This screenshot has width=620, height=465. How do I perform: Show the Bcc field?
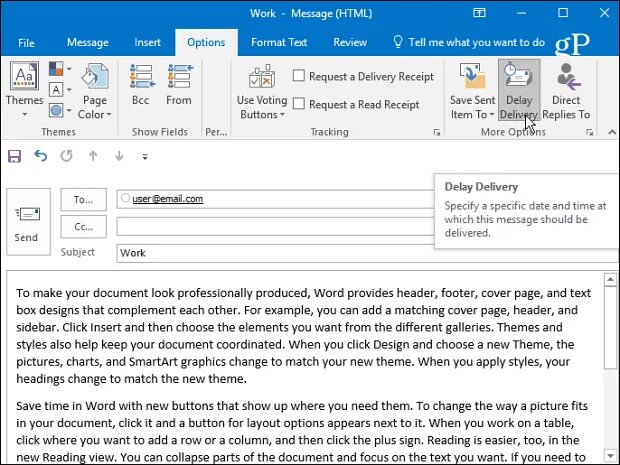point(141,84)
